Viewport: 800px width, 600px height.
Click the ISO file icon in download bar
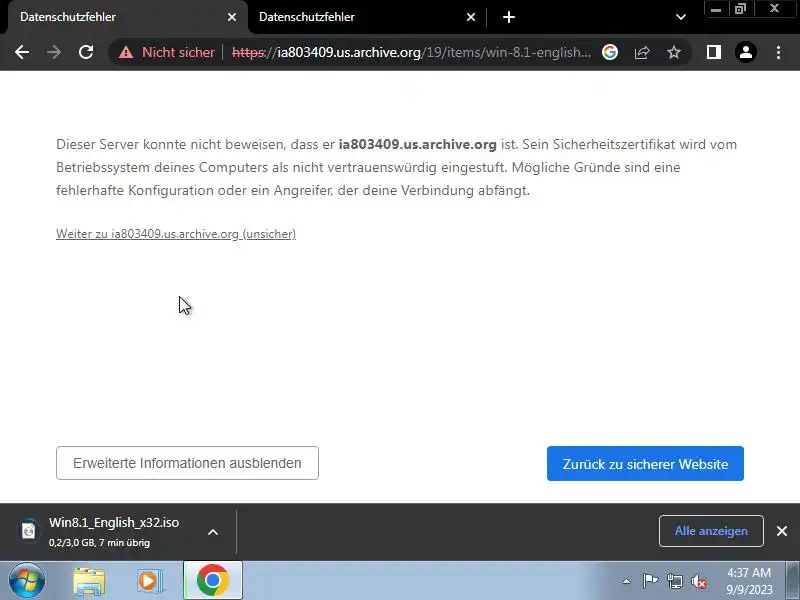[29, 531]
